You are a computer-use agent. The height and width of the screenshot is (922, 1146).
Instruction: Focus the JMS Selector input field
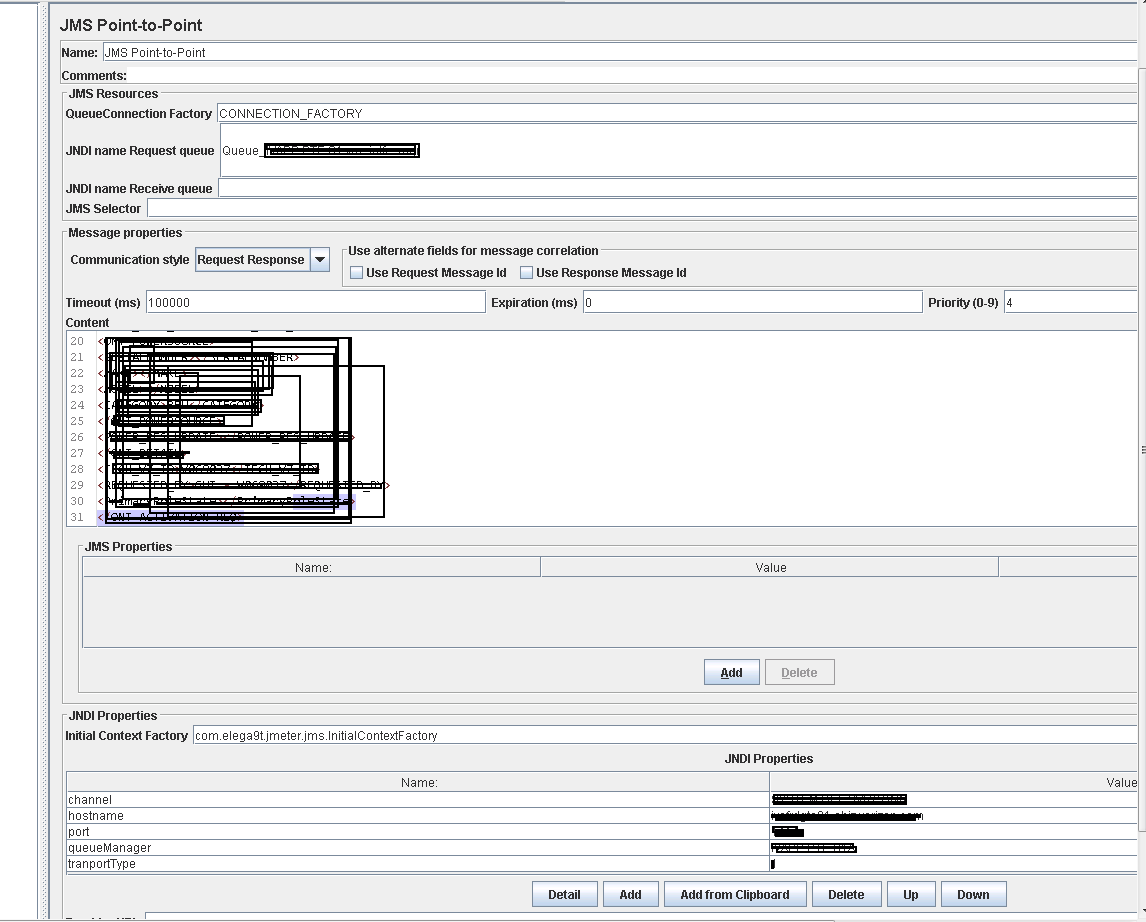500,207
